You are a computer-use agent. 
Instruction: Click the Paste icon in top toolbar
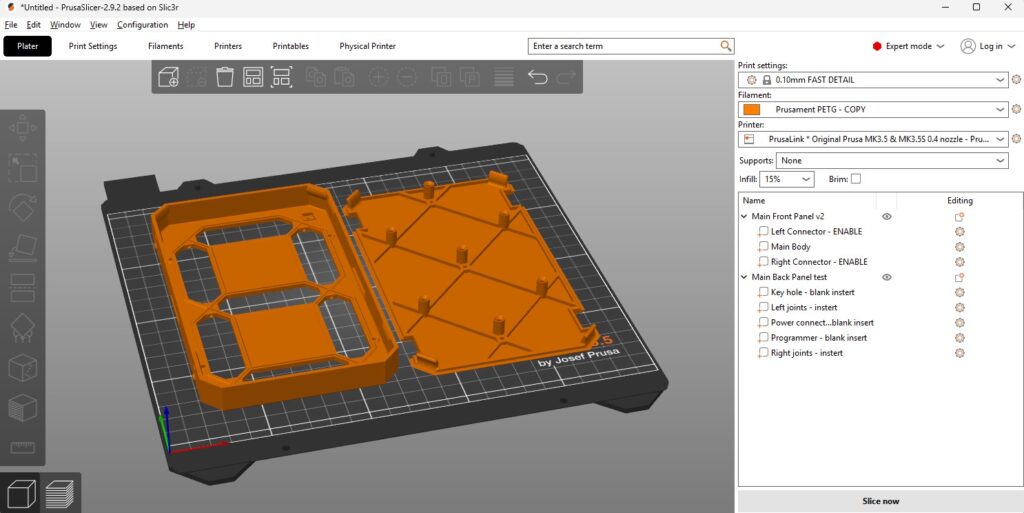(344, 77)
